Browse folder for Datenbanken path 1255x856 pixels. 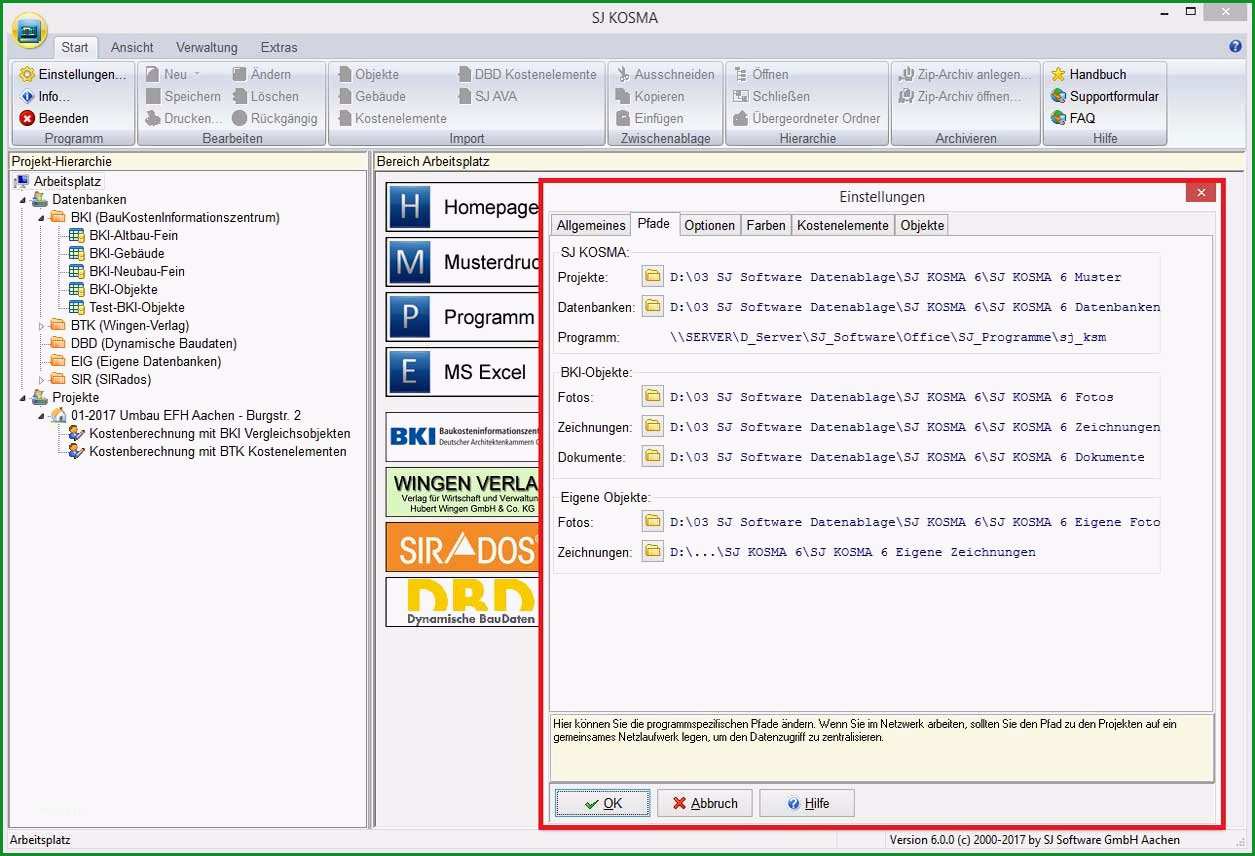(653, 306)
